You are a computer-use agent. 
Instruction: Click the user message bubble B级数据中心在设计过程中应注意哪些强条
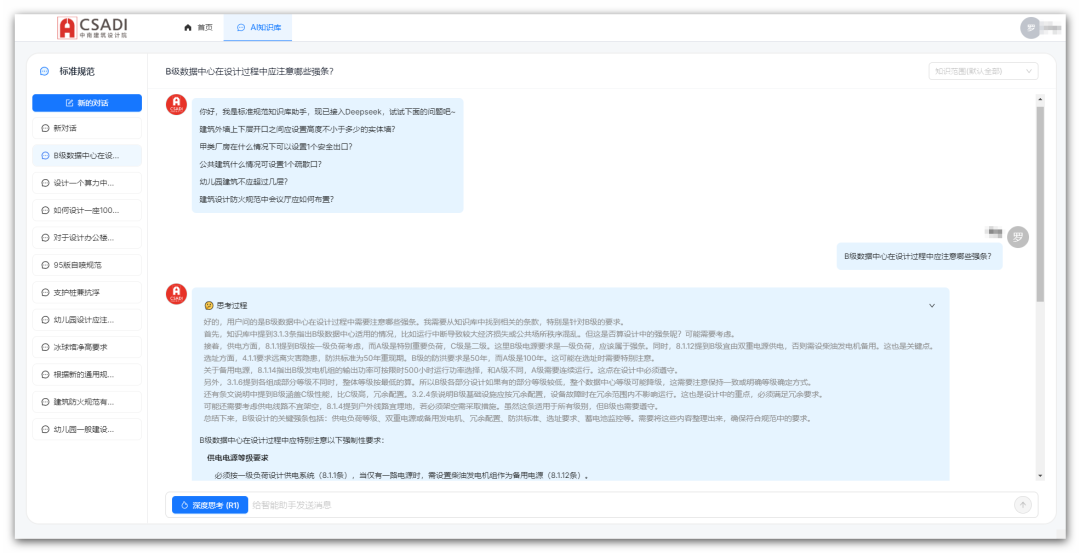(x=919, y=255)
